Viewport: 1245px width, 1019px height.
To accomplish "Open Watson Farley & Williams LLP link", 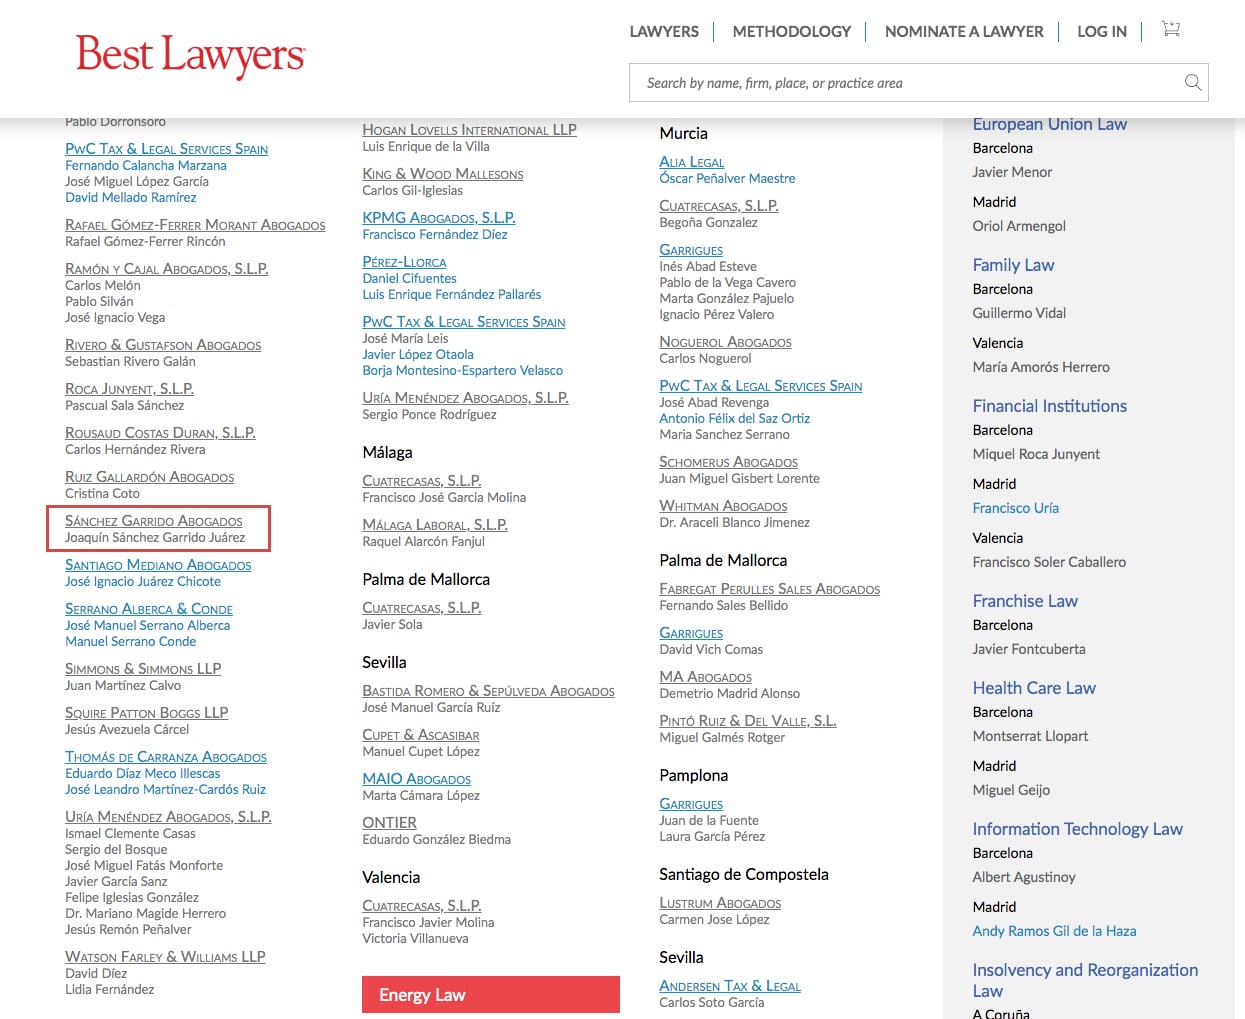I will pyautogui.click(x=165, y=957).
